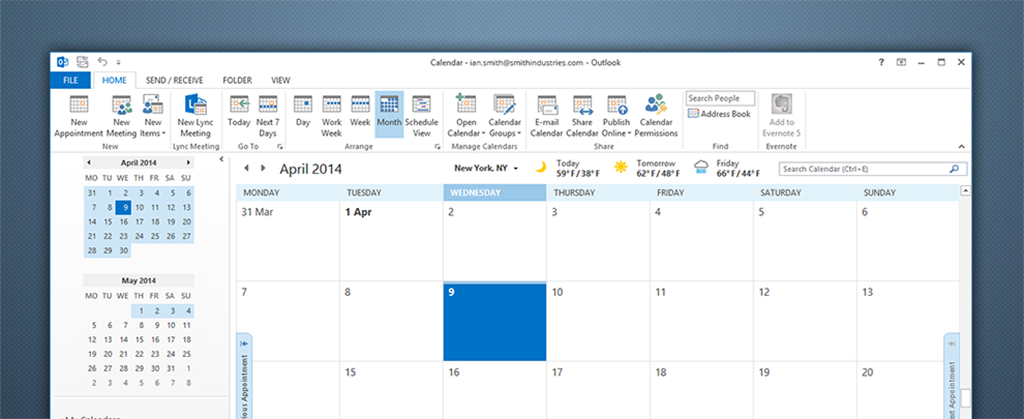Switch to Week view
Viewport: 1024px width, 419px height.
click(x=360, y=111)
